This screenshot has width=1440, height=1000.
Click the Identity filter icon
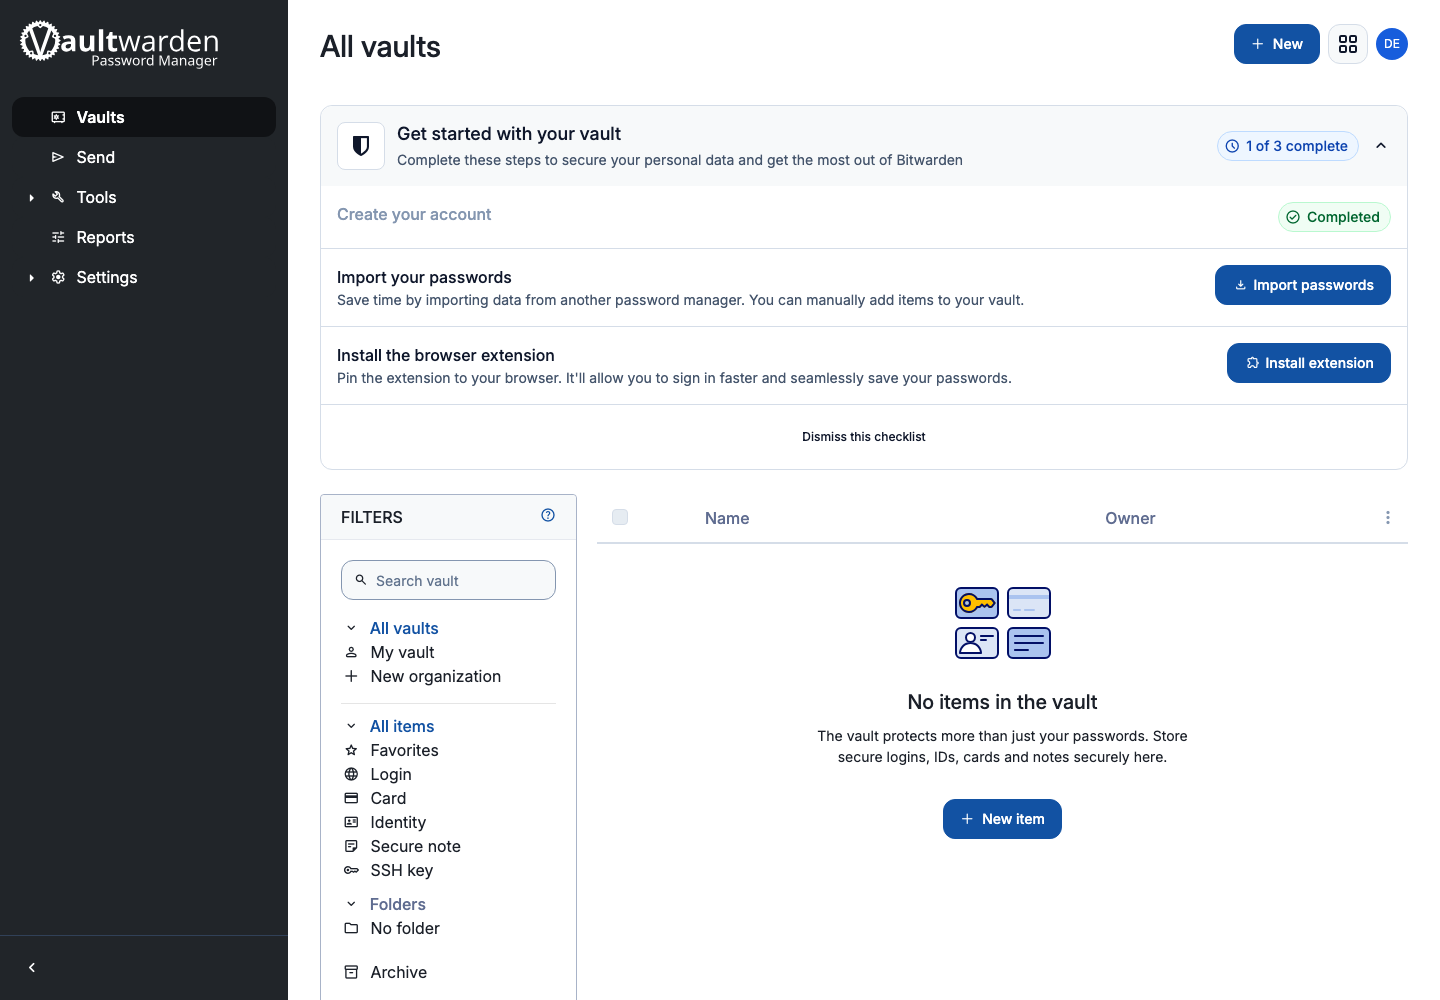click(351, 822)
